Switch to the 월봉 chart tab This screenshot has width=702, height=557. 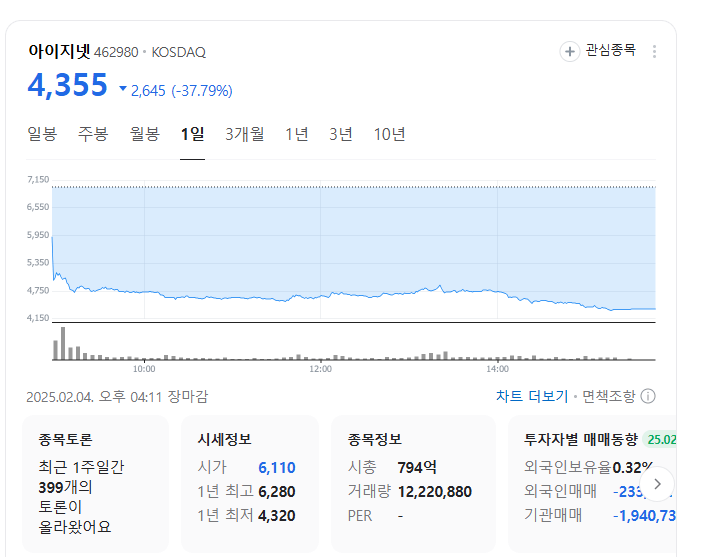(x=144, y=134)
